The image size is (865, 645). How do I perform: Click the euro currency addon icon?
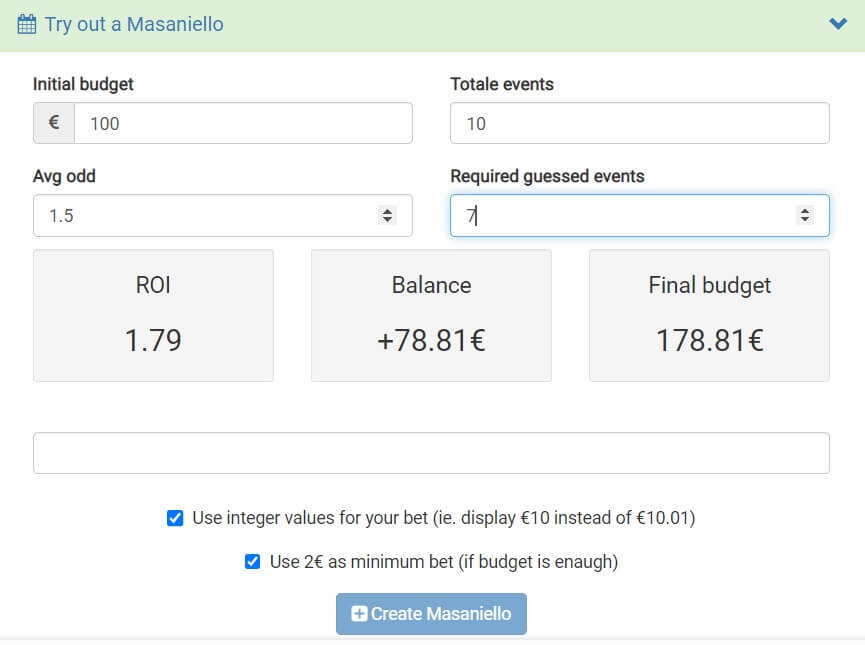54,122
